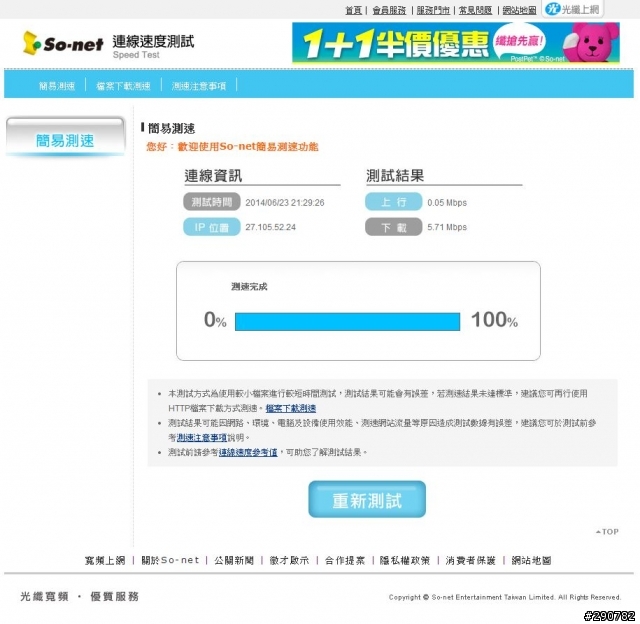Open 合作提案 footer link
Screen dimensions: 640x624
345,560
